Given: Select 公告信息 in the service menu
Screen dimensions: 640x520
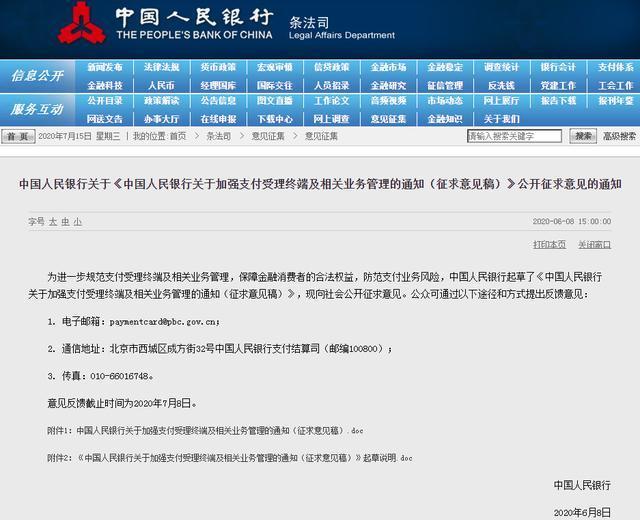Looking at the screenshot, I should click(x=218, y=100).
